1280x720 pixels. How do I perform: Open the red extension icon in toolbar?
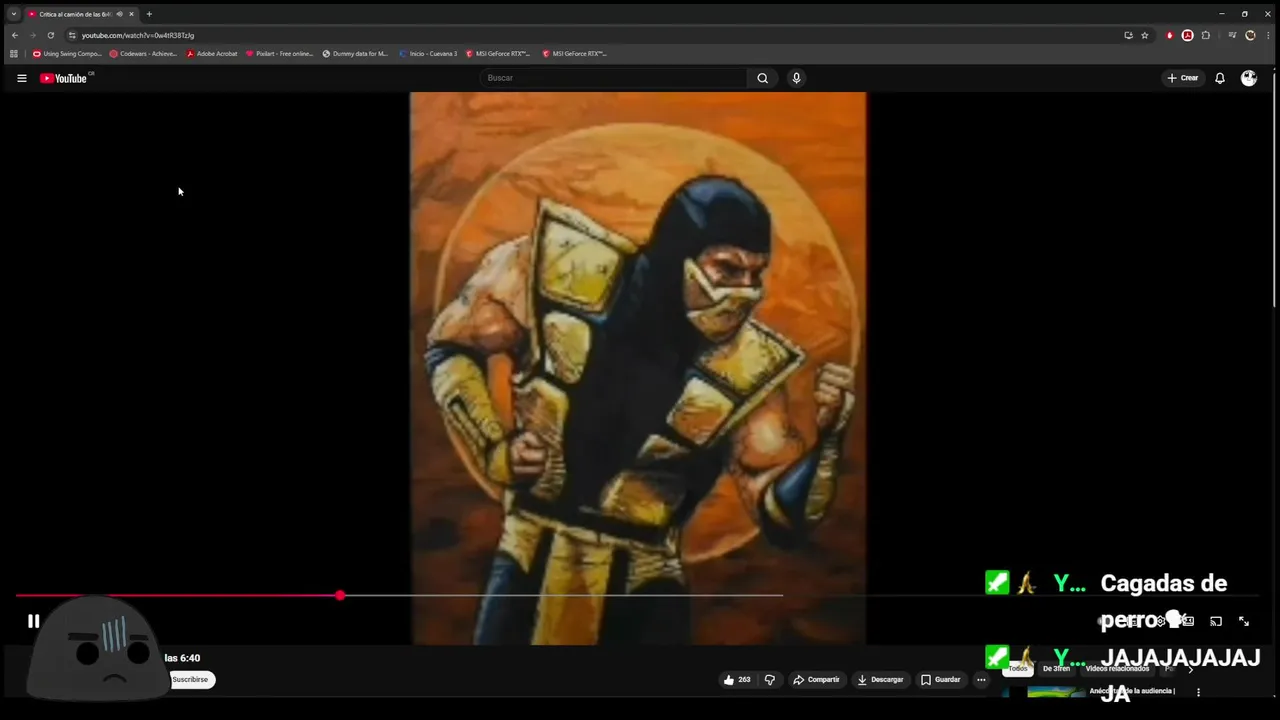[1169, 35]
